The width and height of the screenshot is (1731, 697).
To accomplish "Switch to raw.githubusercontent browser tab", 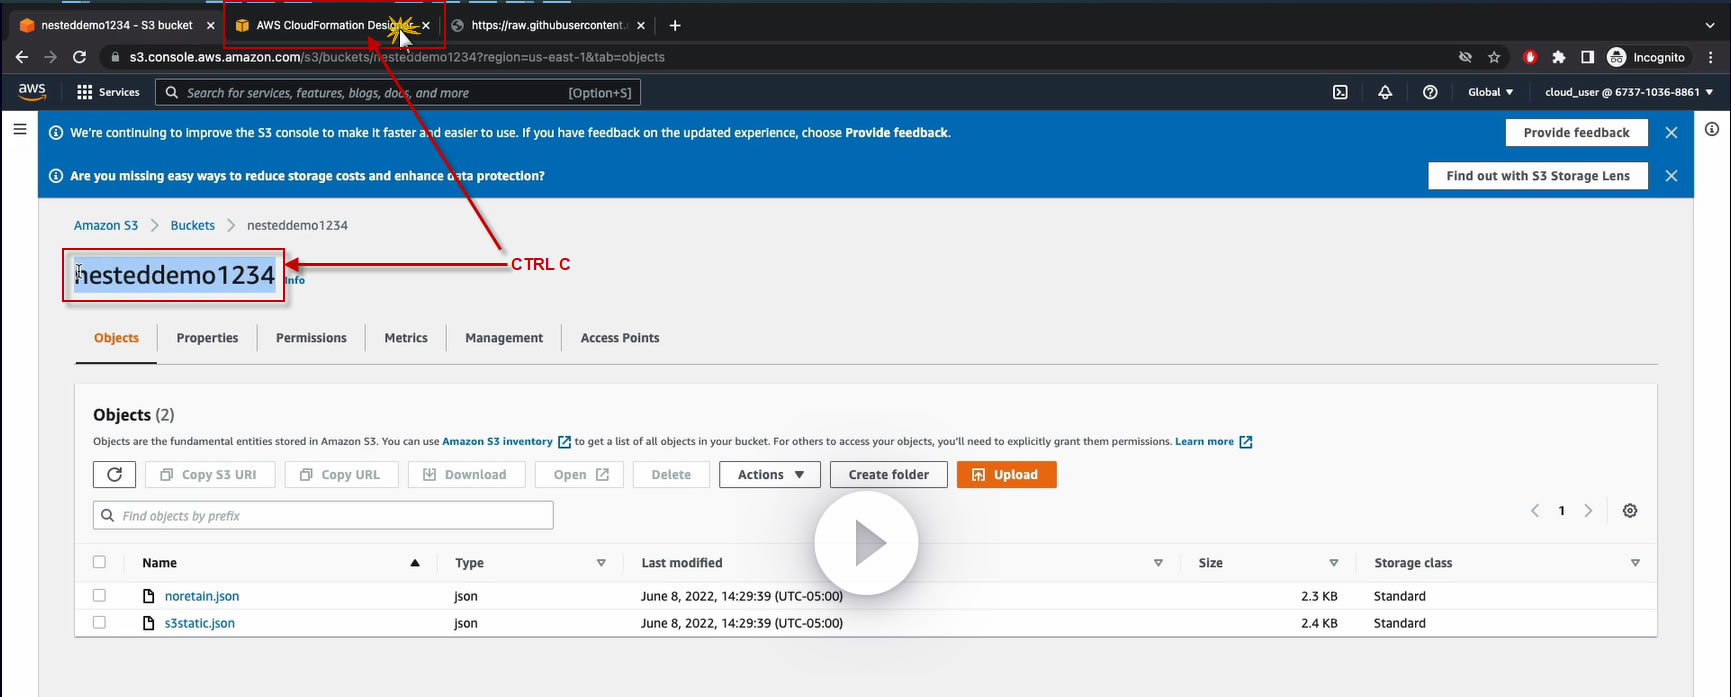I will coord(548,25).
